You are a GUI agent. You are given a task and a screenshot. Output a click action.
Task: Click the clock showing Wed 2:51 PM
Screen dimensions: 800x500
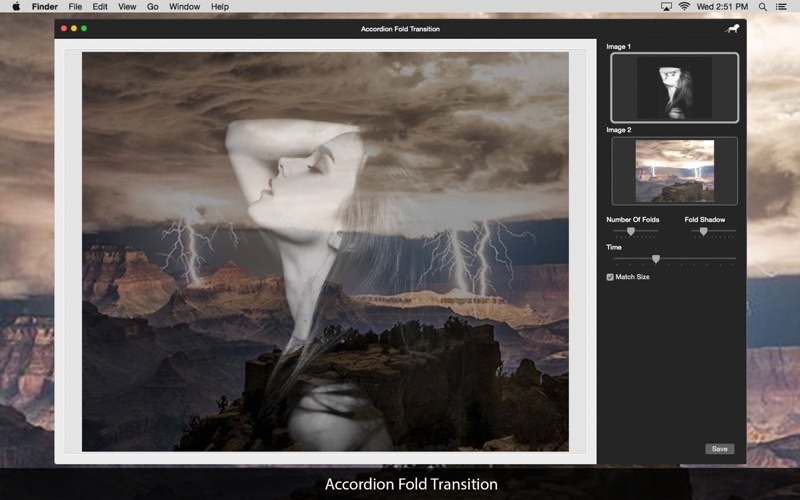click(x=722, y=7)
